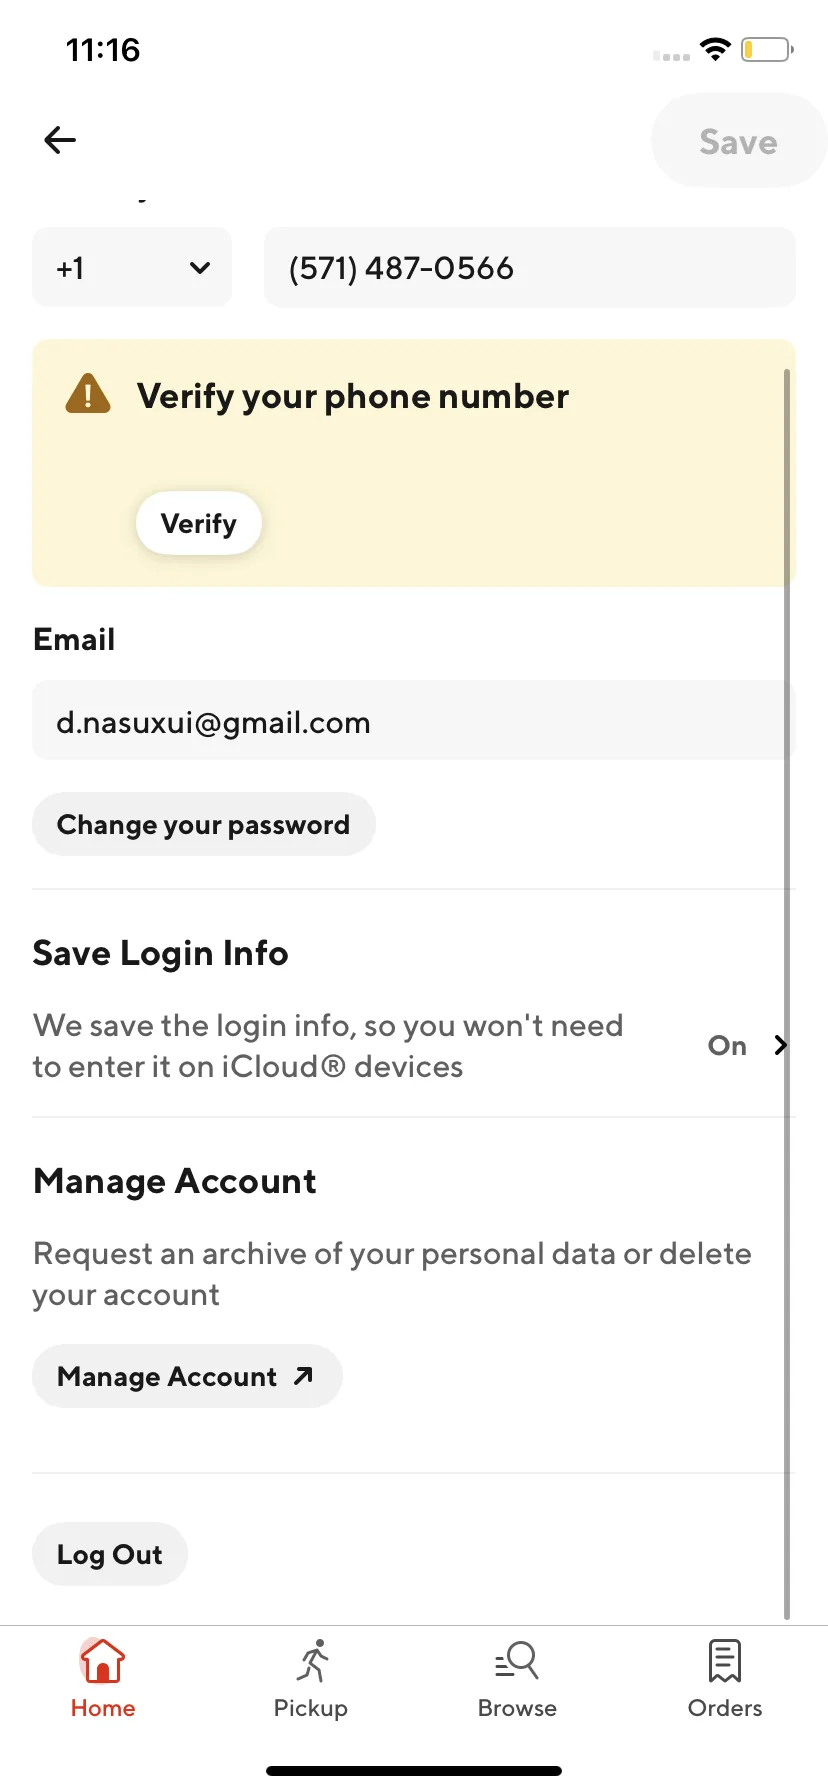Open Home via house icon
The height and width of the screenshot is (1792, 828).
[x=102, y=1661]
